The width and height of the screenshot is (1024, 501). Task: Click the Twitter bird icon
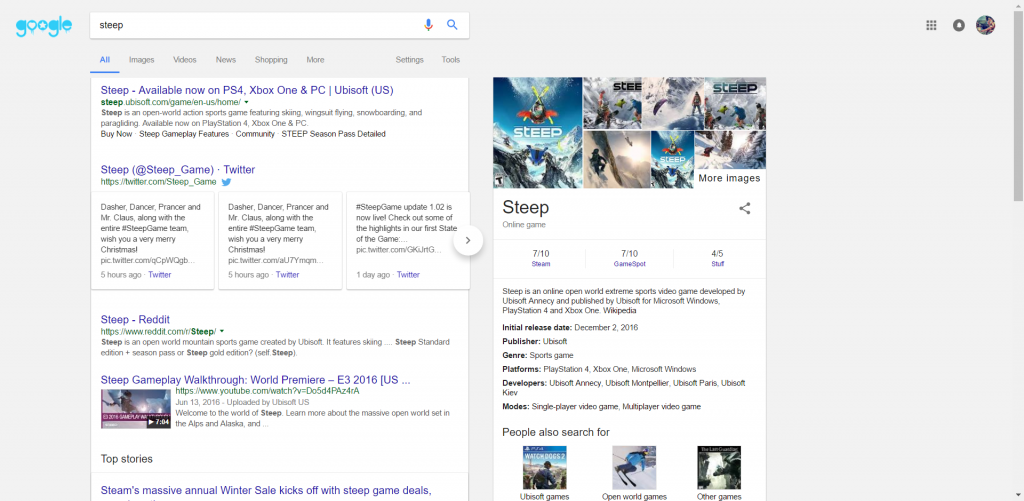[x=226, y=182]
